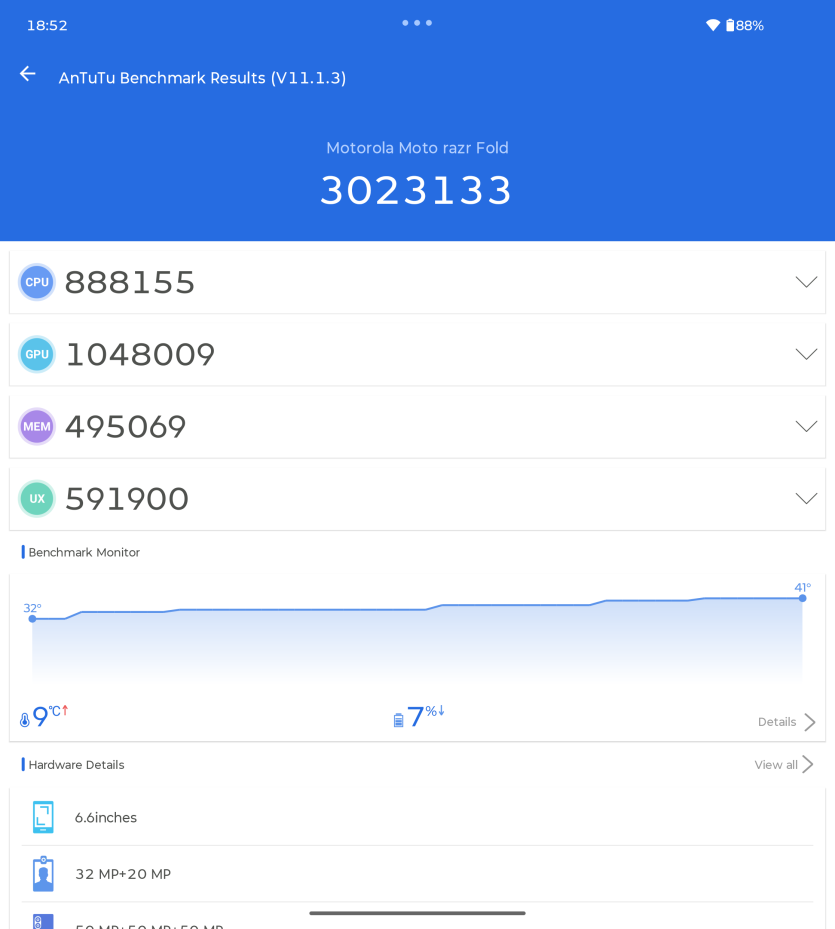Tap the thermometer temperature icon
Screen dimensions: 835x929
[x=24, y=720]
